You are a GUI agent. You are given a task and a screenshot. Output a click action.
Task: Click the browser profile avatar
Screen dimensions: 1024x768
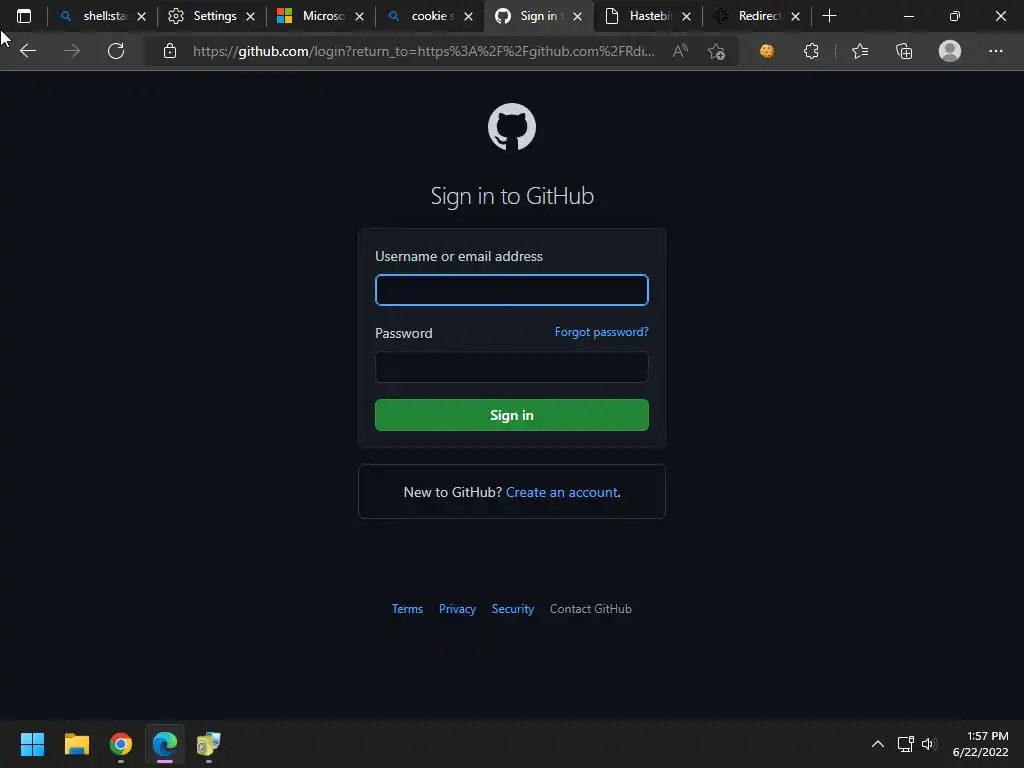pyautogui.click(x=950, y=51)
